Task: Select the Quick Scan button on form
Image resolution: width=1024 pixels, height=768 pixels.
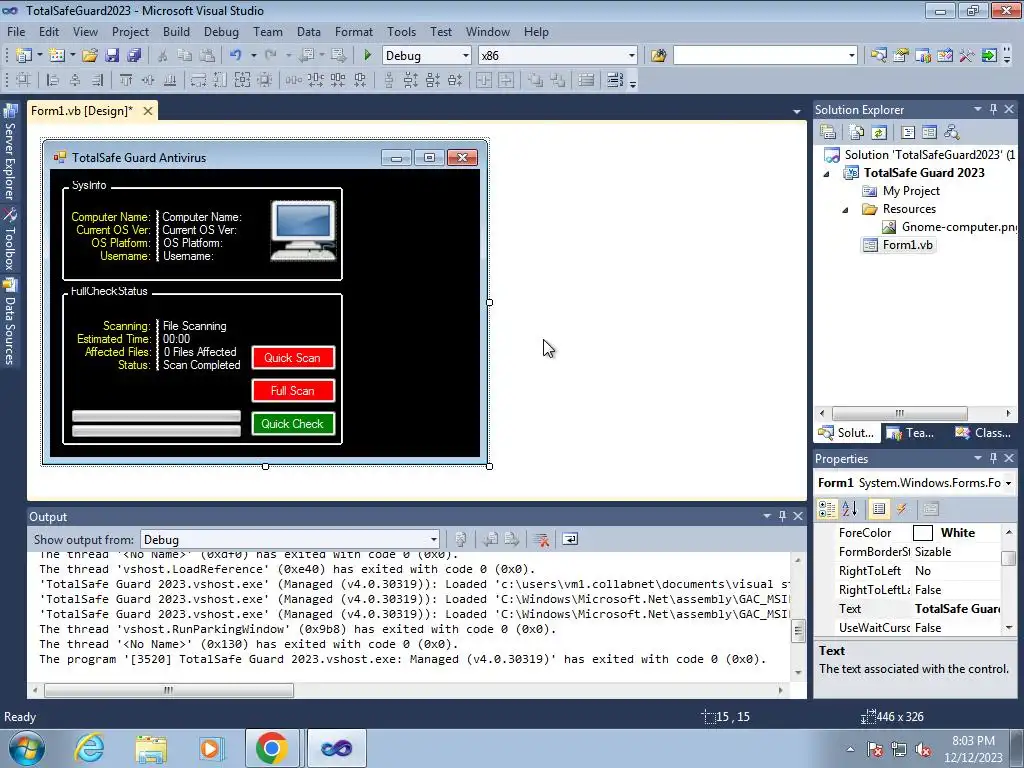Action: [x=293, y=358]
